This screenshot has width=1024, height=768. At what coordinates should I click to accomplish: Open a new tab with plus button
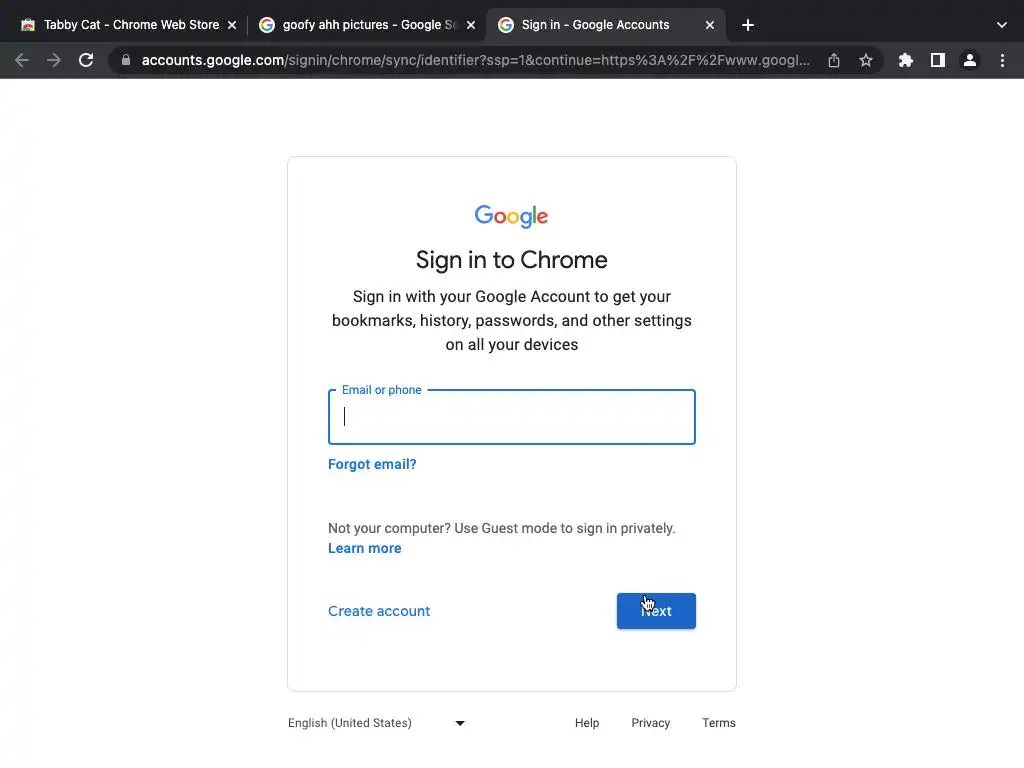click(x=748, y=25)
